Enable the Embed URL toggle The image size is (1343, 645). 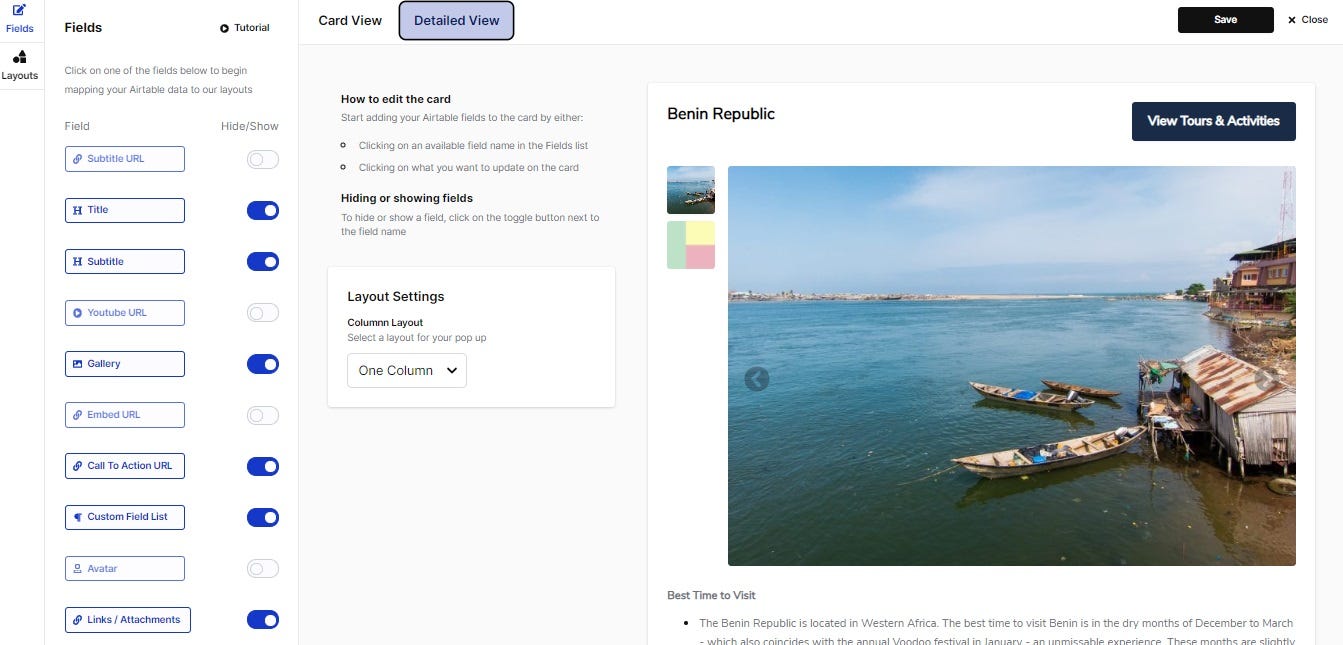263,415
